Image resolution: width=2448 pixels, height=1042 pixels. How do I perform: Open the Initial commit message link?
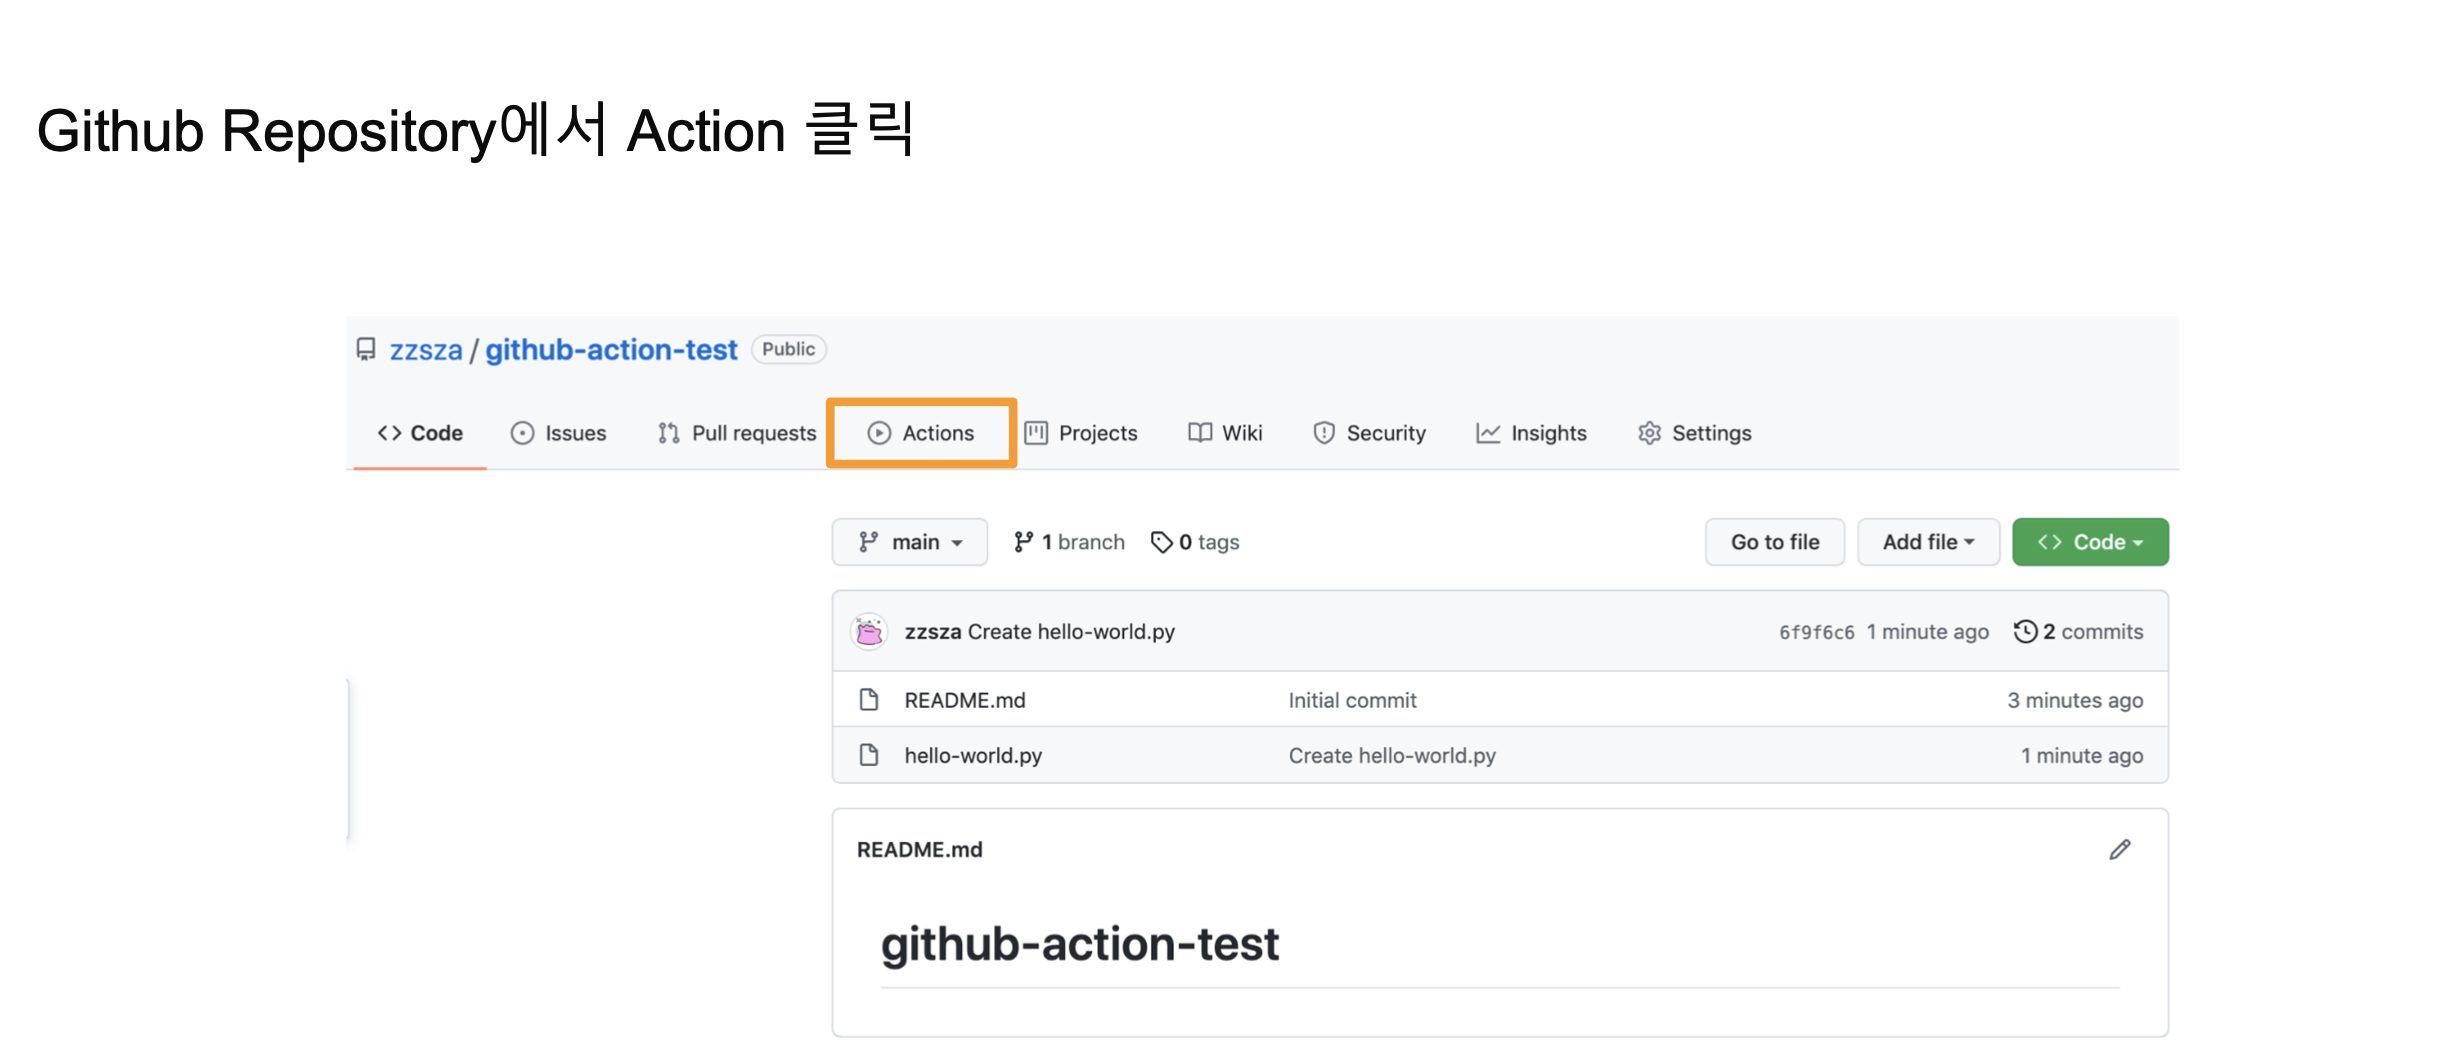[x=1352, y=701]
